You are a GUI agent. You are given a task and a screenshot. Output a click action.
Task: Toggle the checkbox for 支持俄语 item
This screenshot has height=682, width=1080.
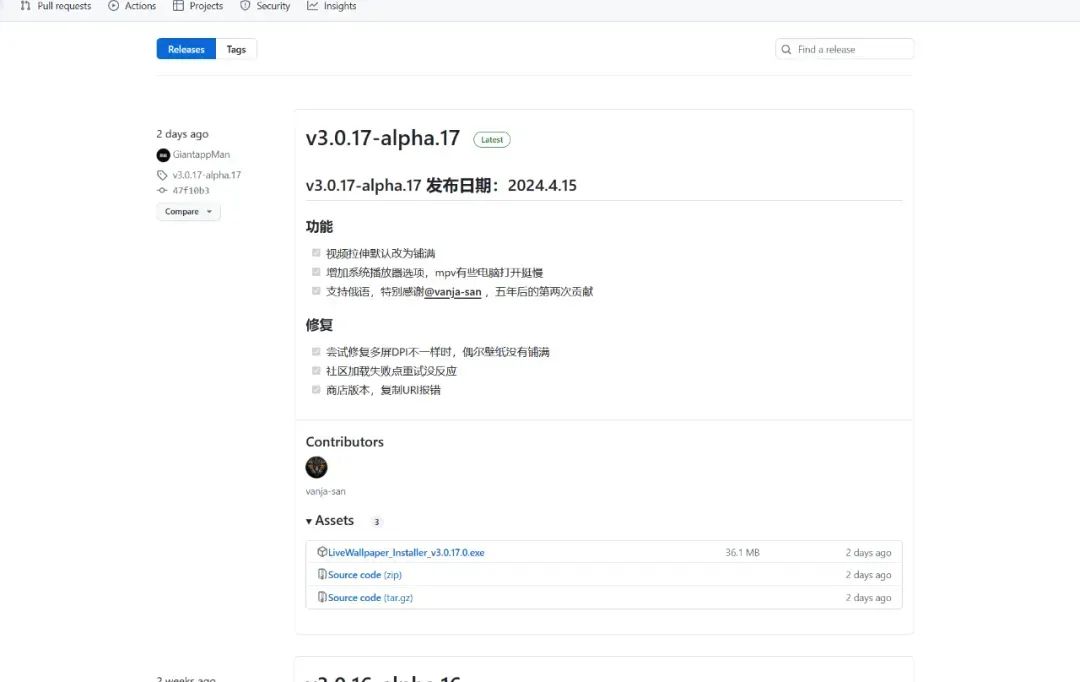tap(316, 291)
